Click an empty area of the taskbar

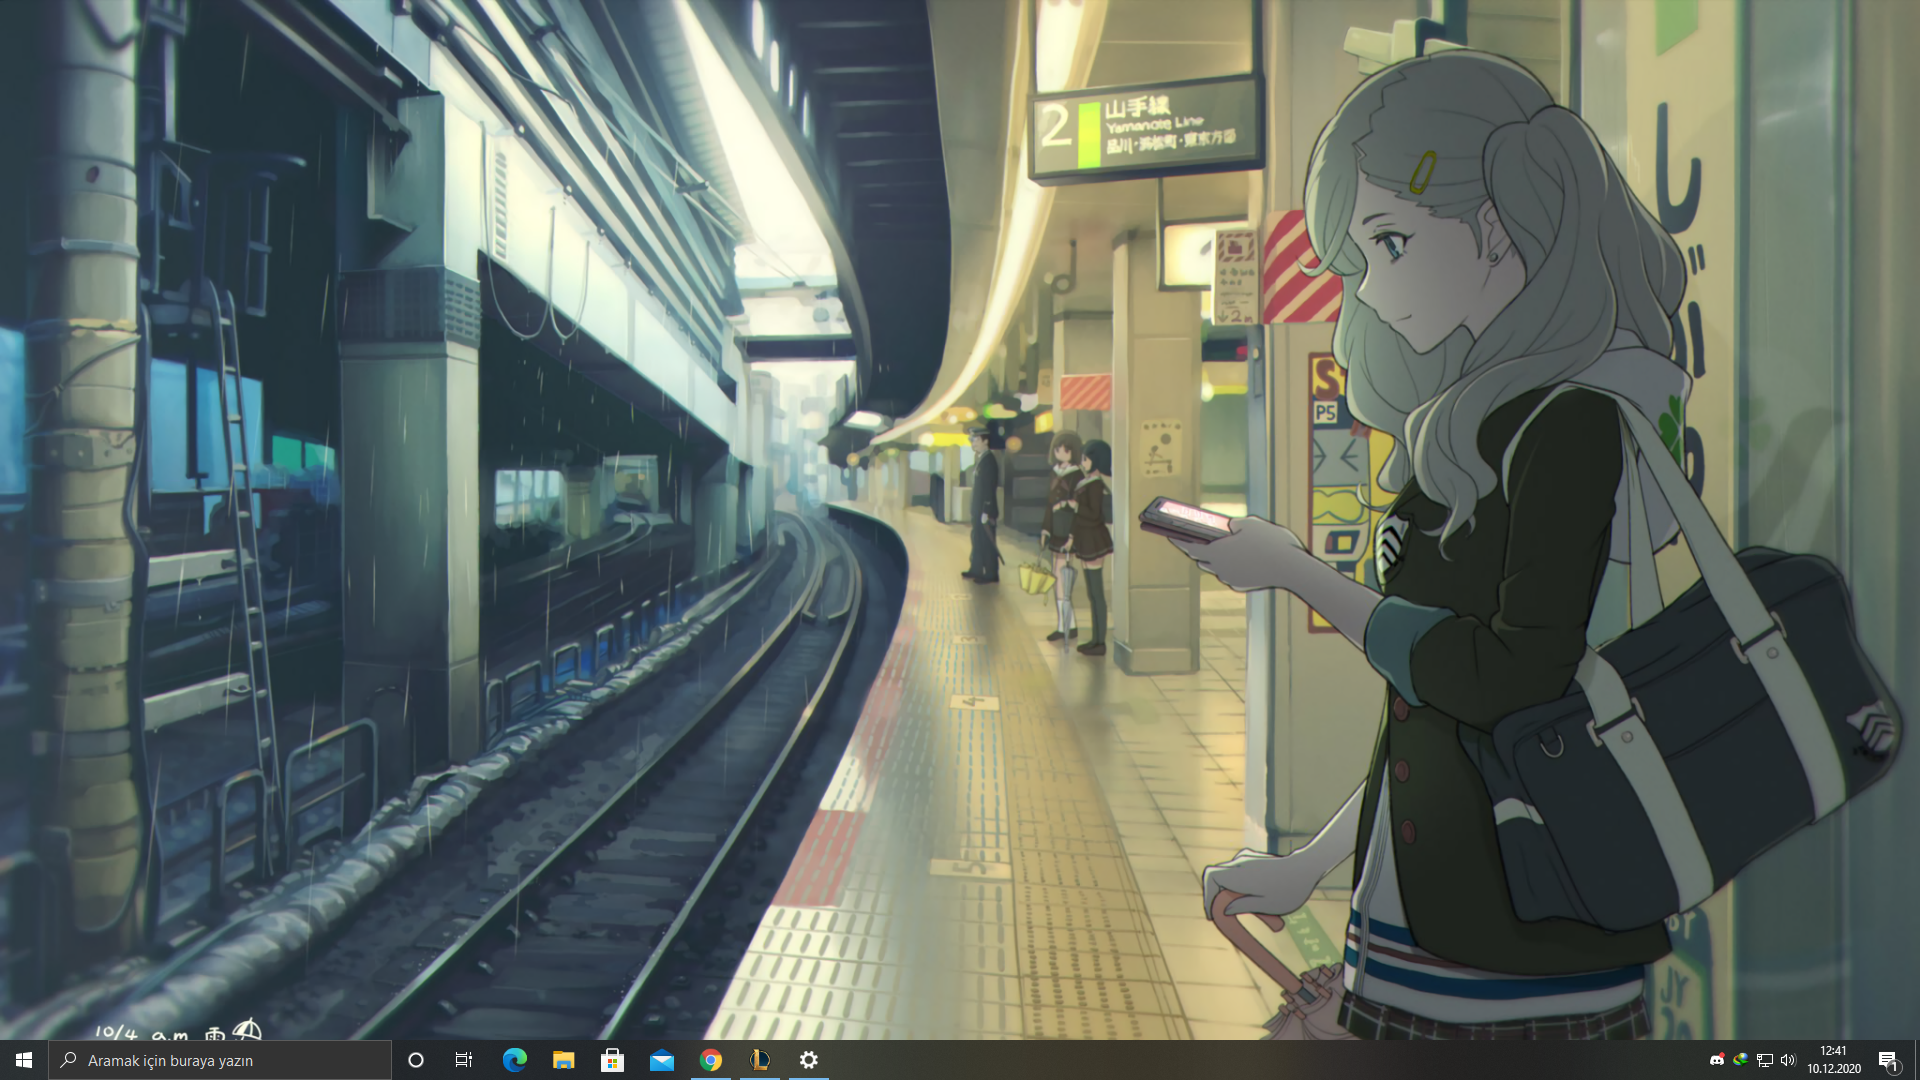point(1250,1060)
